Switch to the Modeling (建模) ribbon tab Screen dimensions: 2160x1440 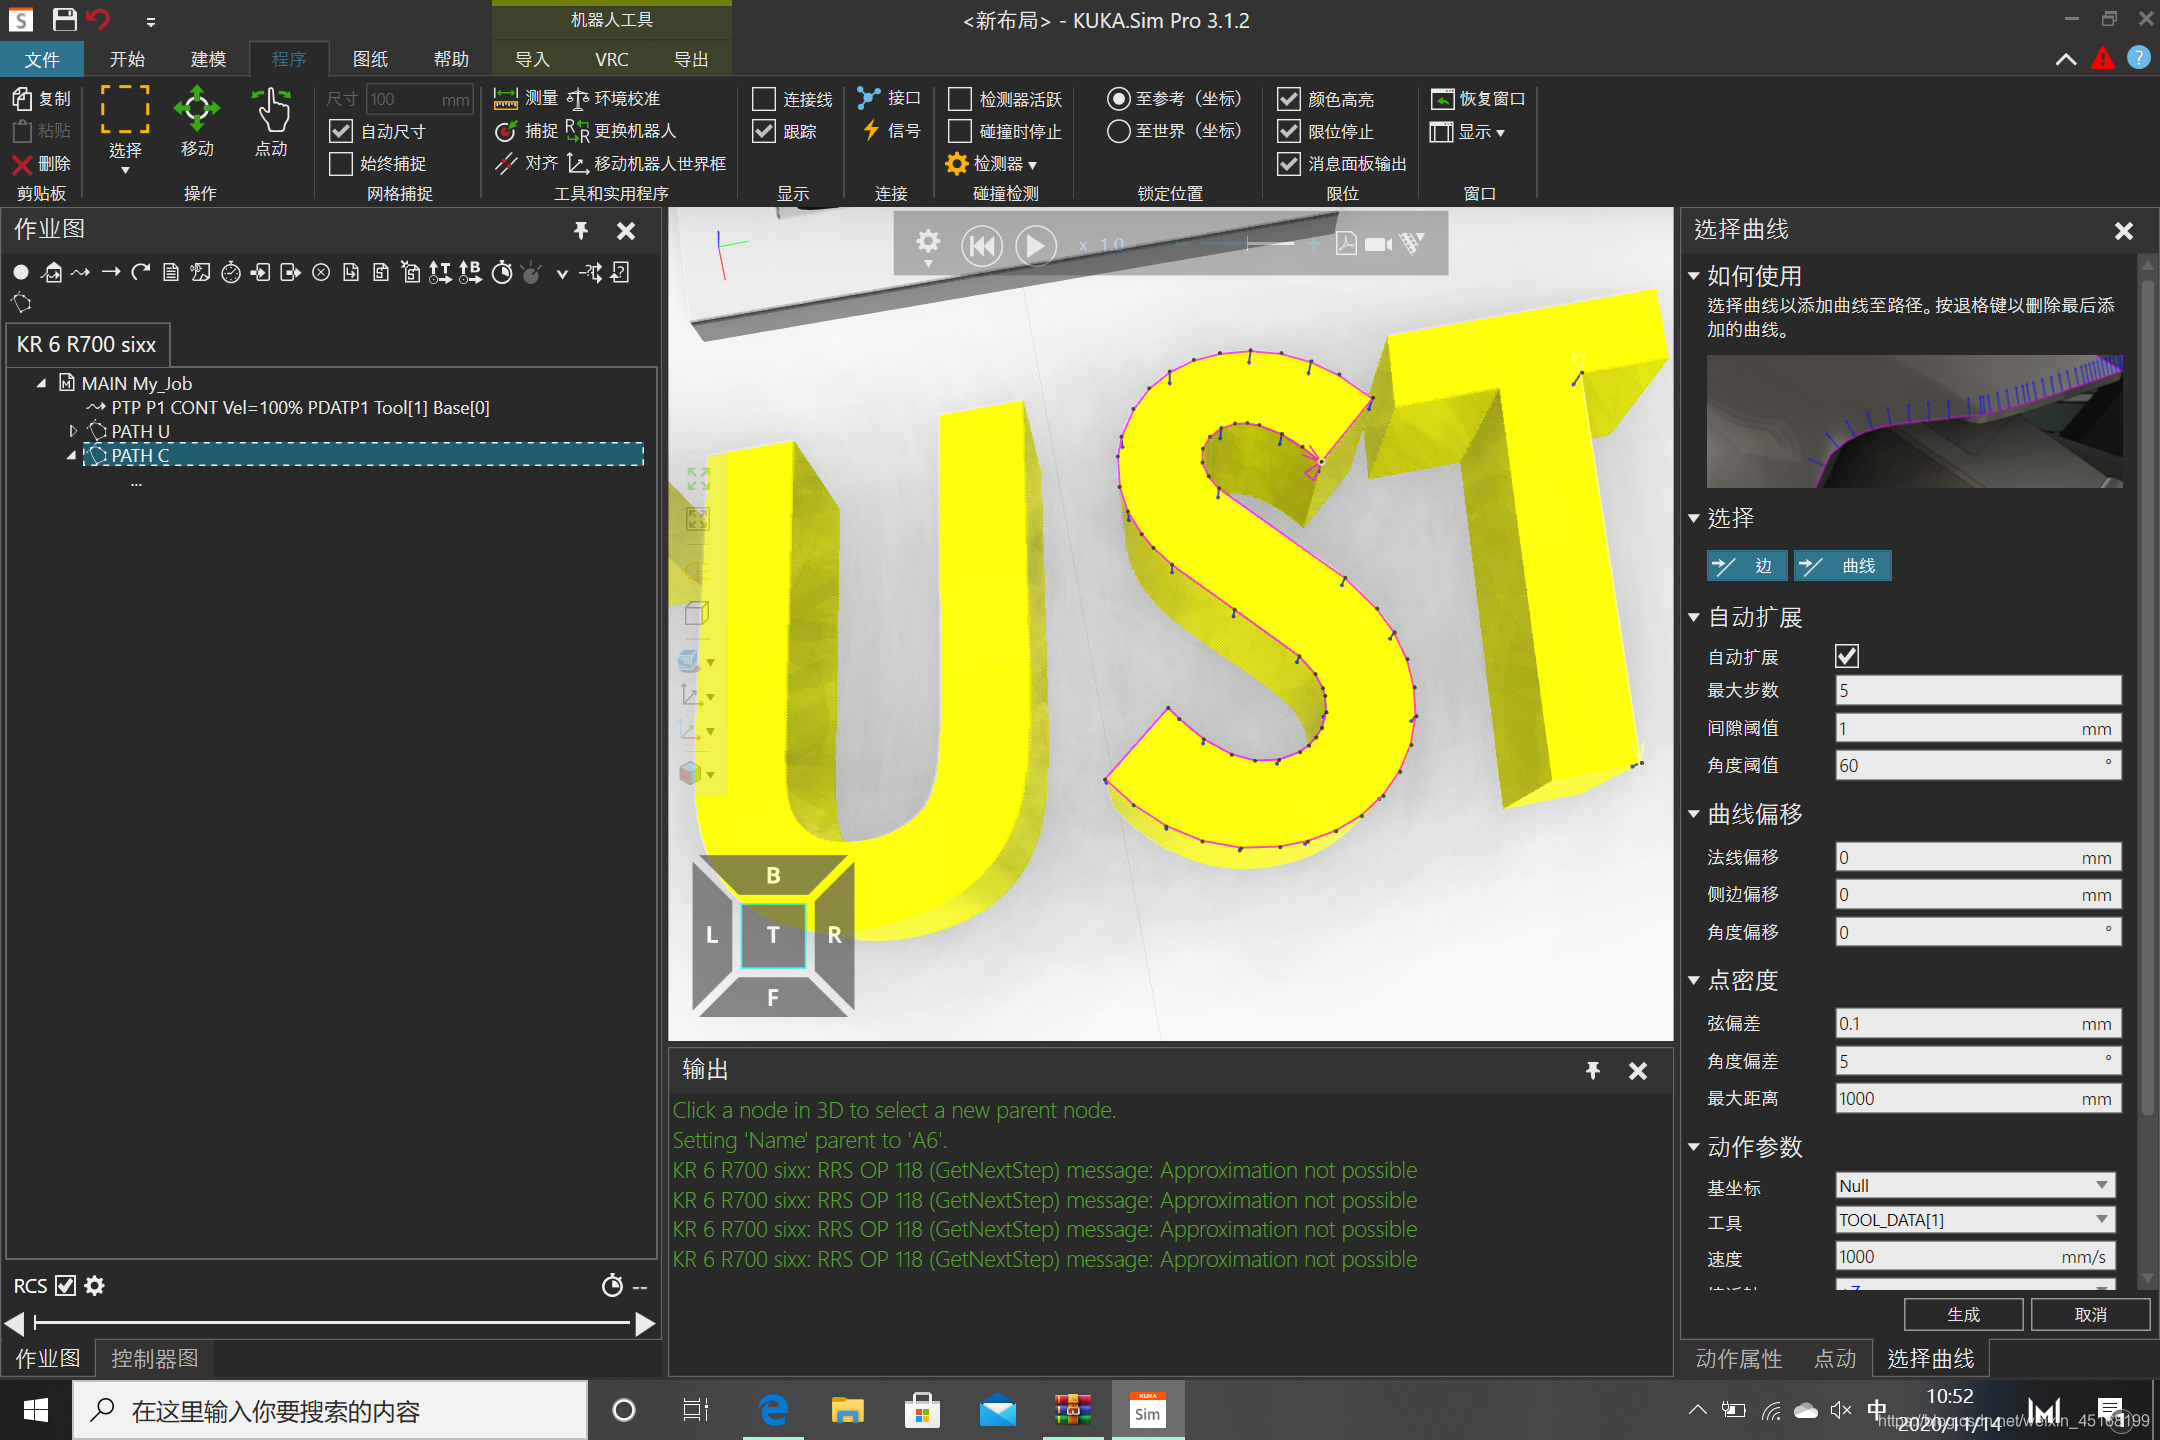pos(208,59)
